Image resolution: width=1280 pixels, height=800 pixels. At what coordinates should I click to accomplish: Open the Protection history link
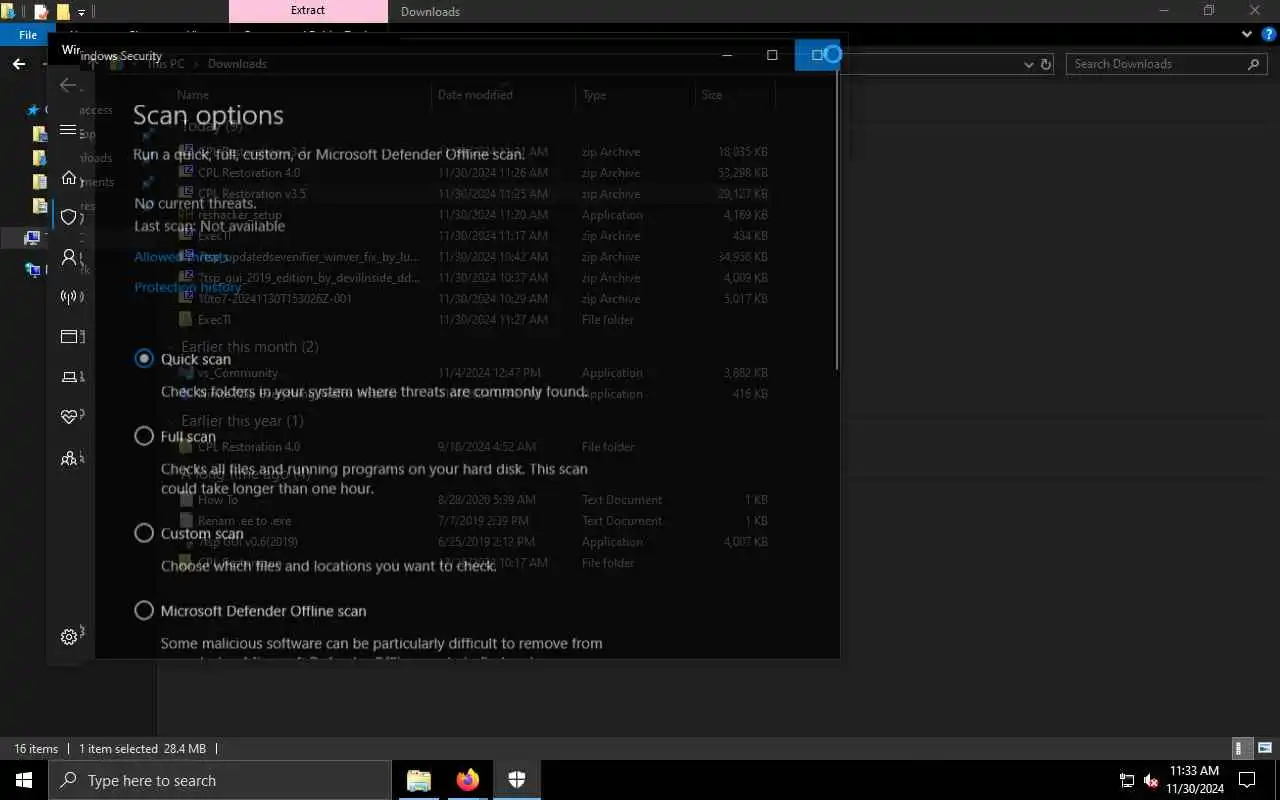click(x=188, y=287)
